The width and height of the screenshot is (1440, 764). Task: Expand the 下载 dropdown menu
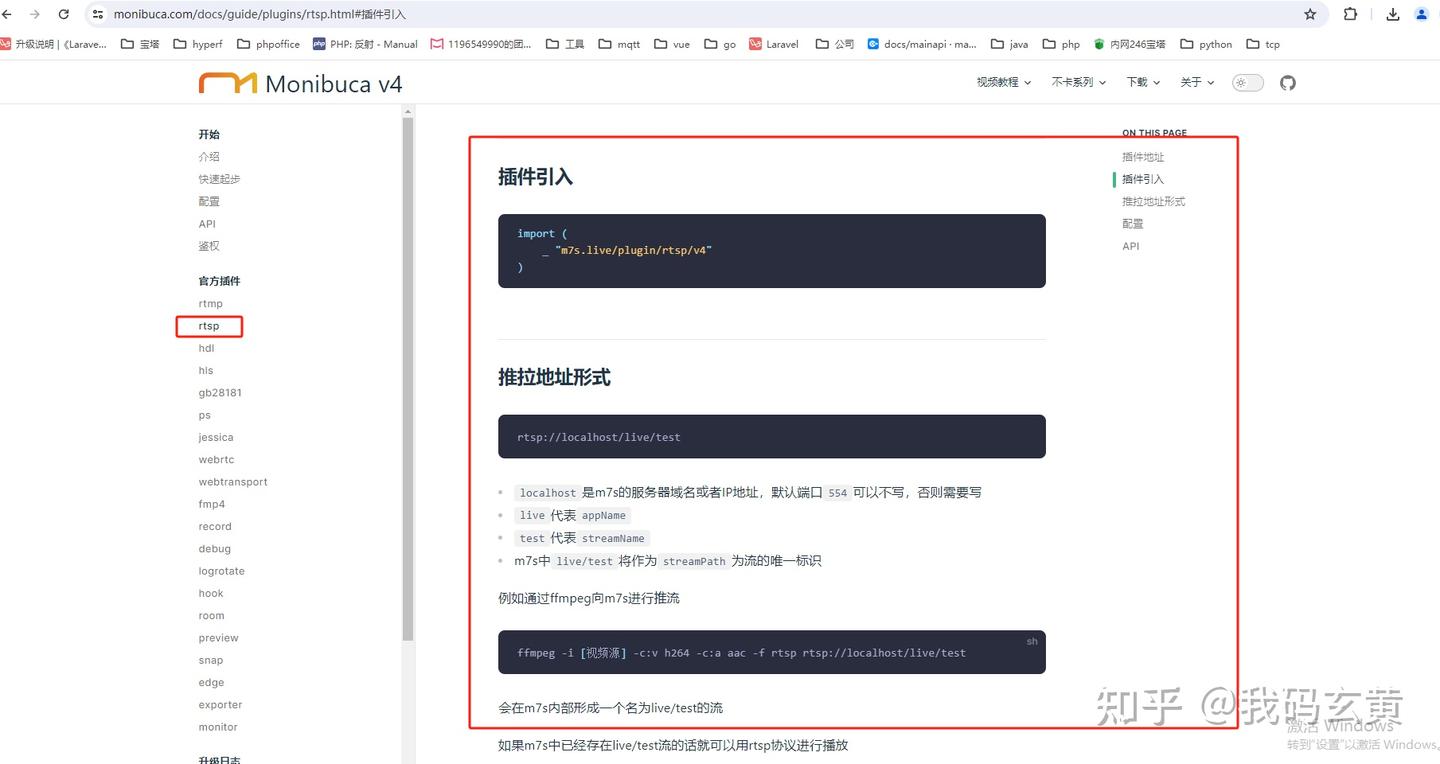click(1141, 82)
